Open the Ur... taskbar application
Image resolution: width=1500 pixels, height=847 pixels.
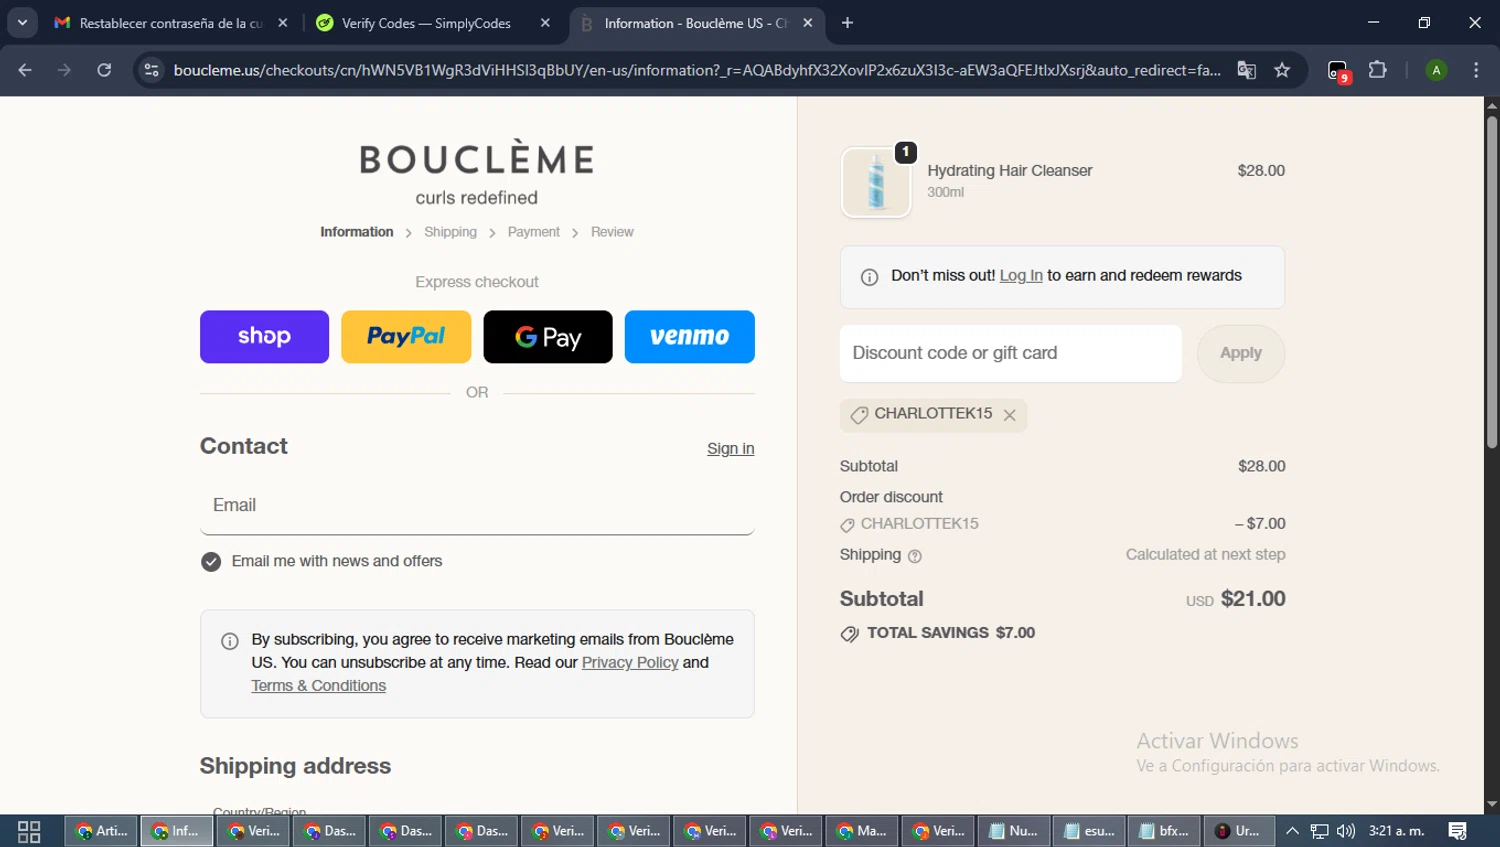pyautogui.click(x=1238, y=831)
